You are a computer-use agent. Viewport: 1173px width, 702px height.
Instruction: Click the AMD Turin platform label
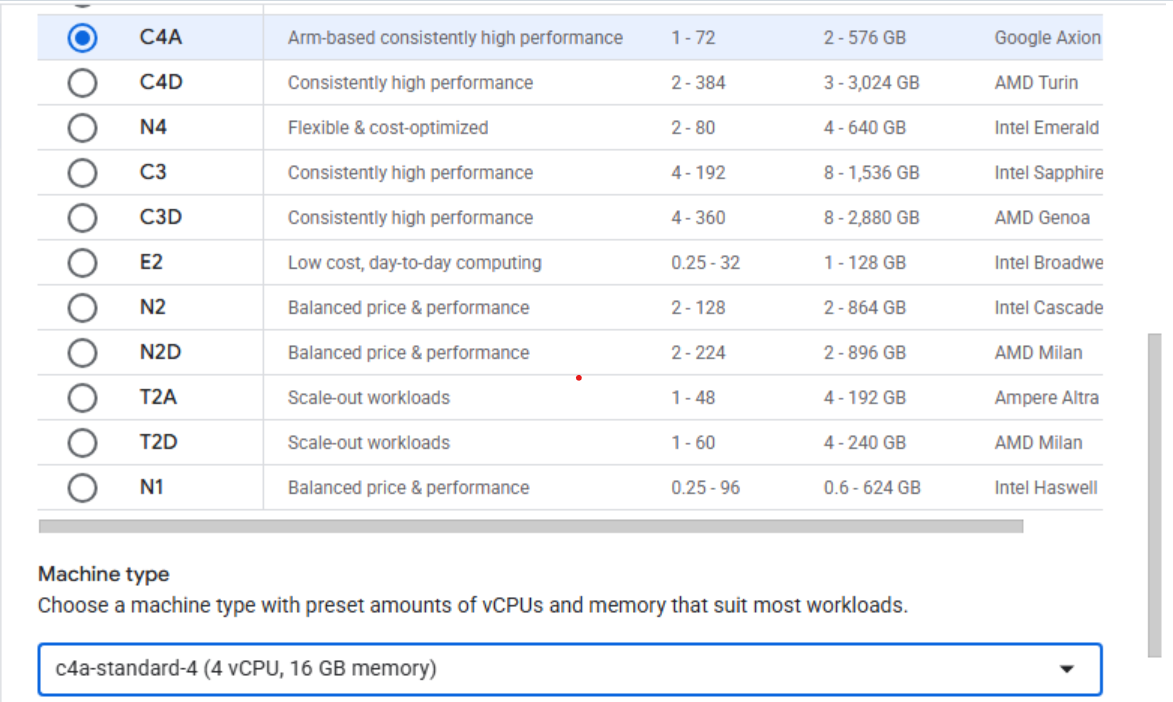coord(1038,82)
